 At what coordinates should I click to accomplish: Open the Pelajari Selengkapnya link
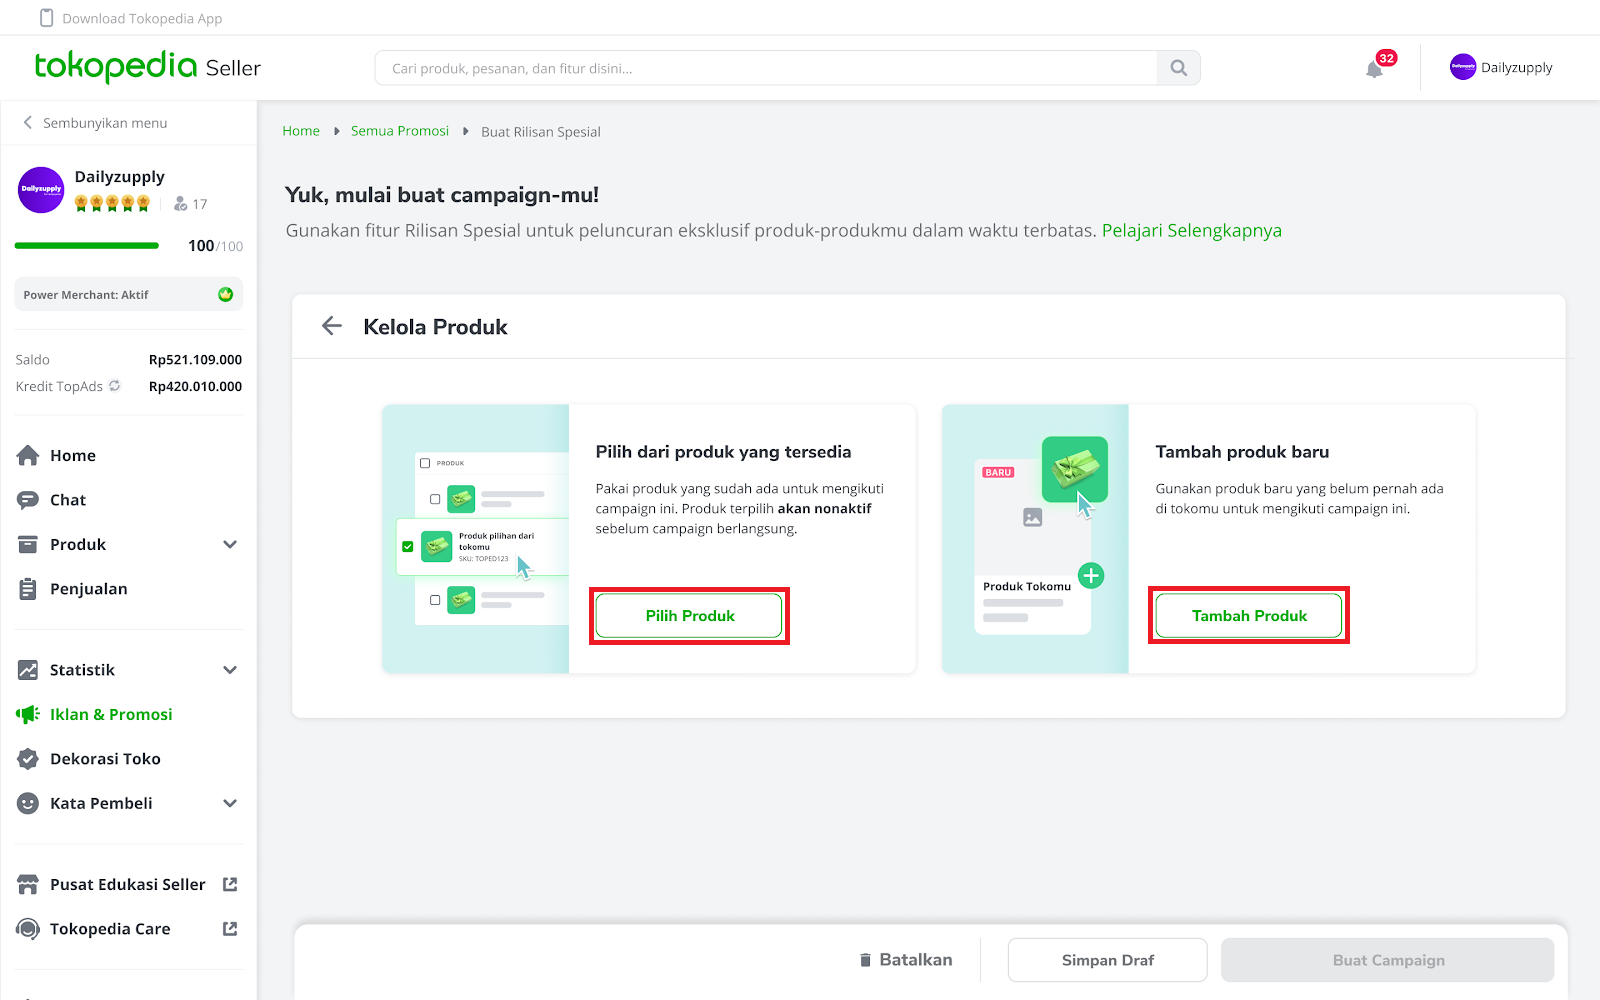(x=1191, y=230)
